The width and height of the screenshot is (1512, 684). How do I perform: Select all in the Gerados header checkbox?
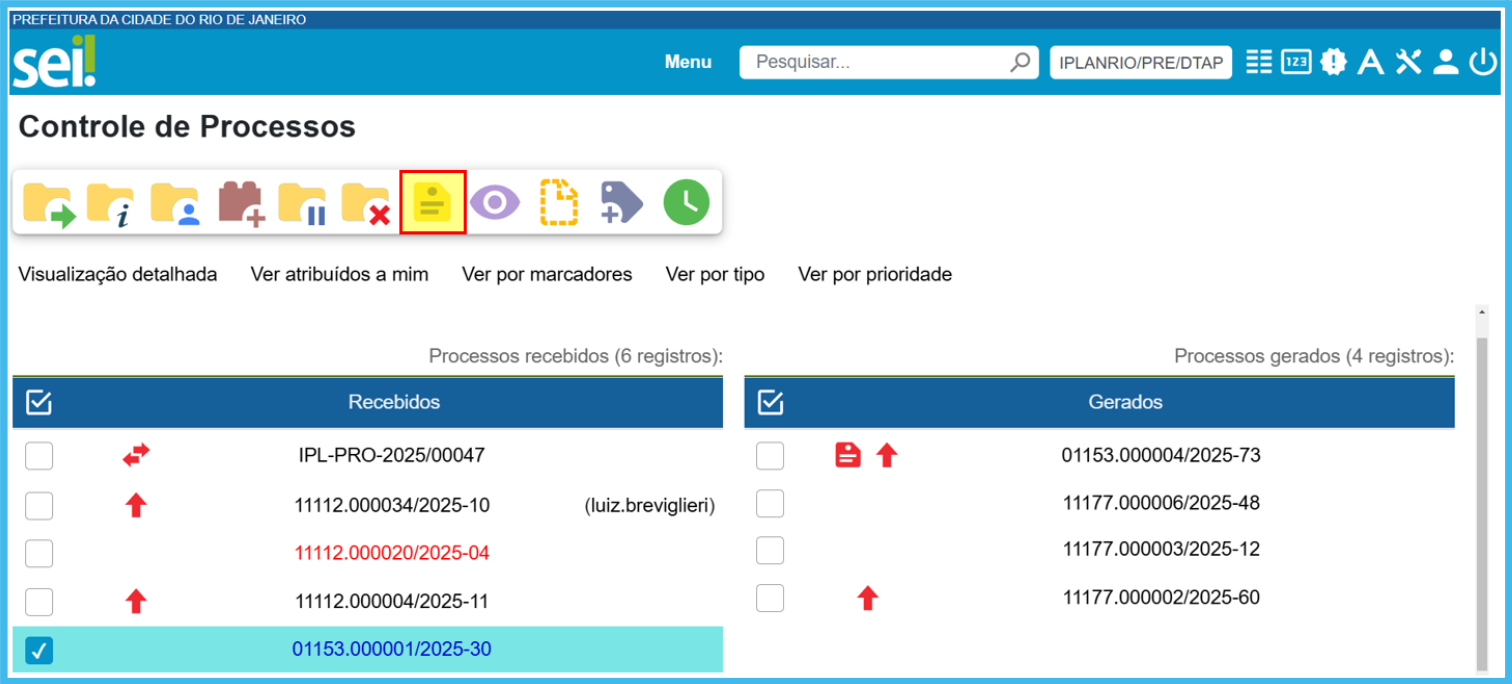point(770,403)
